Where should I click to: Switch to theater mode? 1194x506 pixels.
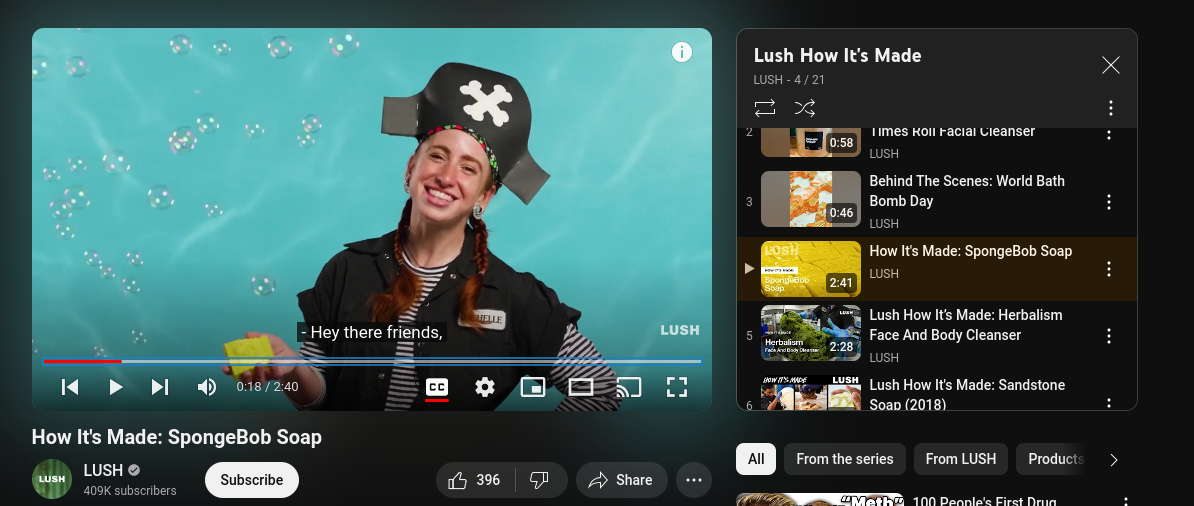point(581,387)
